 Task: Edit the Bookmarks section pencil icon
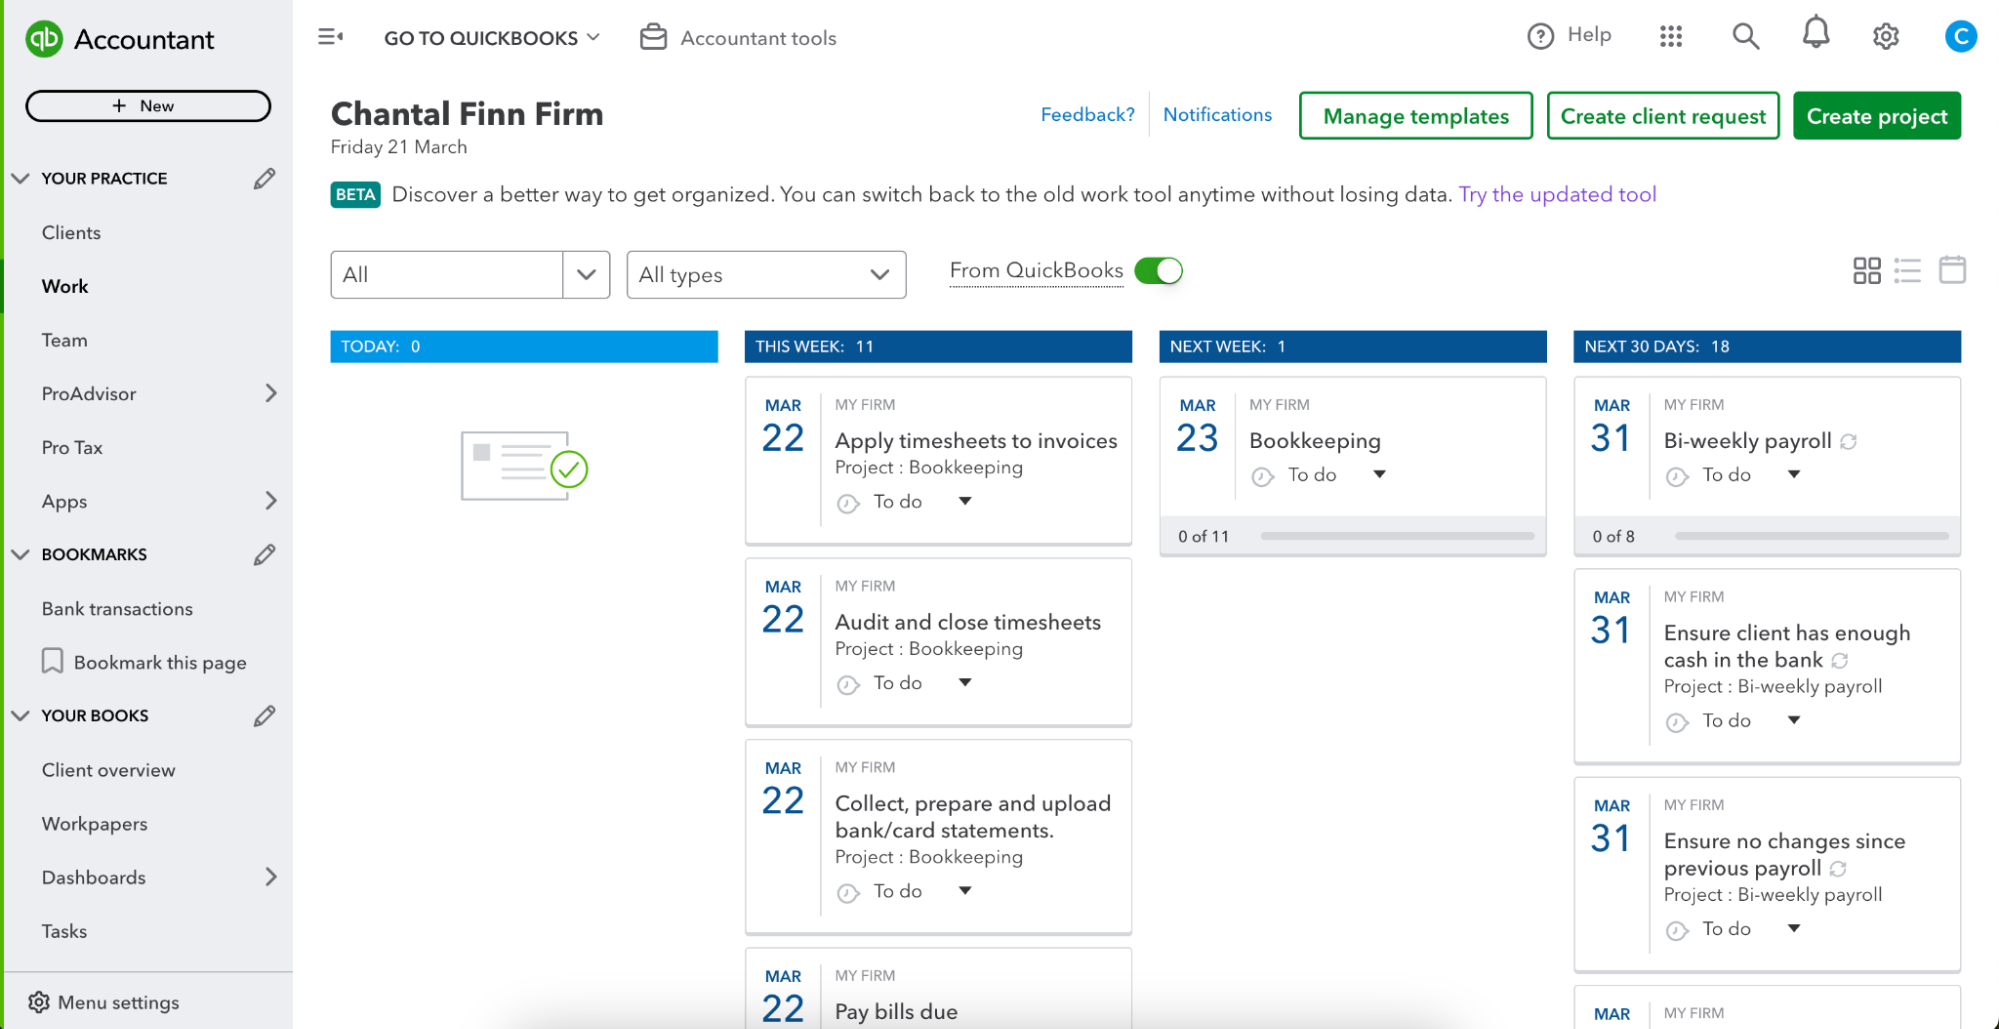pyautogui.click(x=264, y=554)
